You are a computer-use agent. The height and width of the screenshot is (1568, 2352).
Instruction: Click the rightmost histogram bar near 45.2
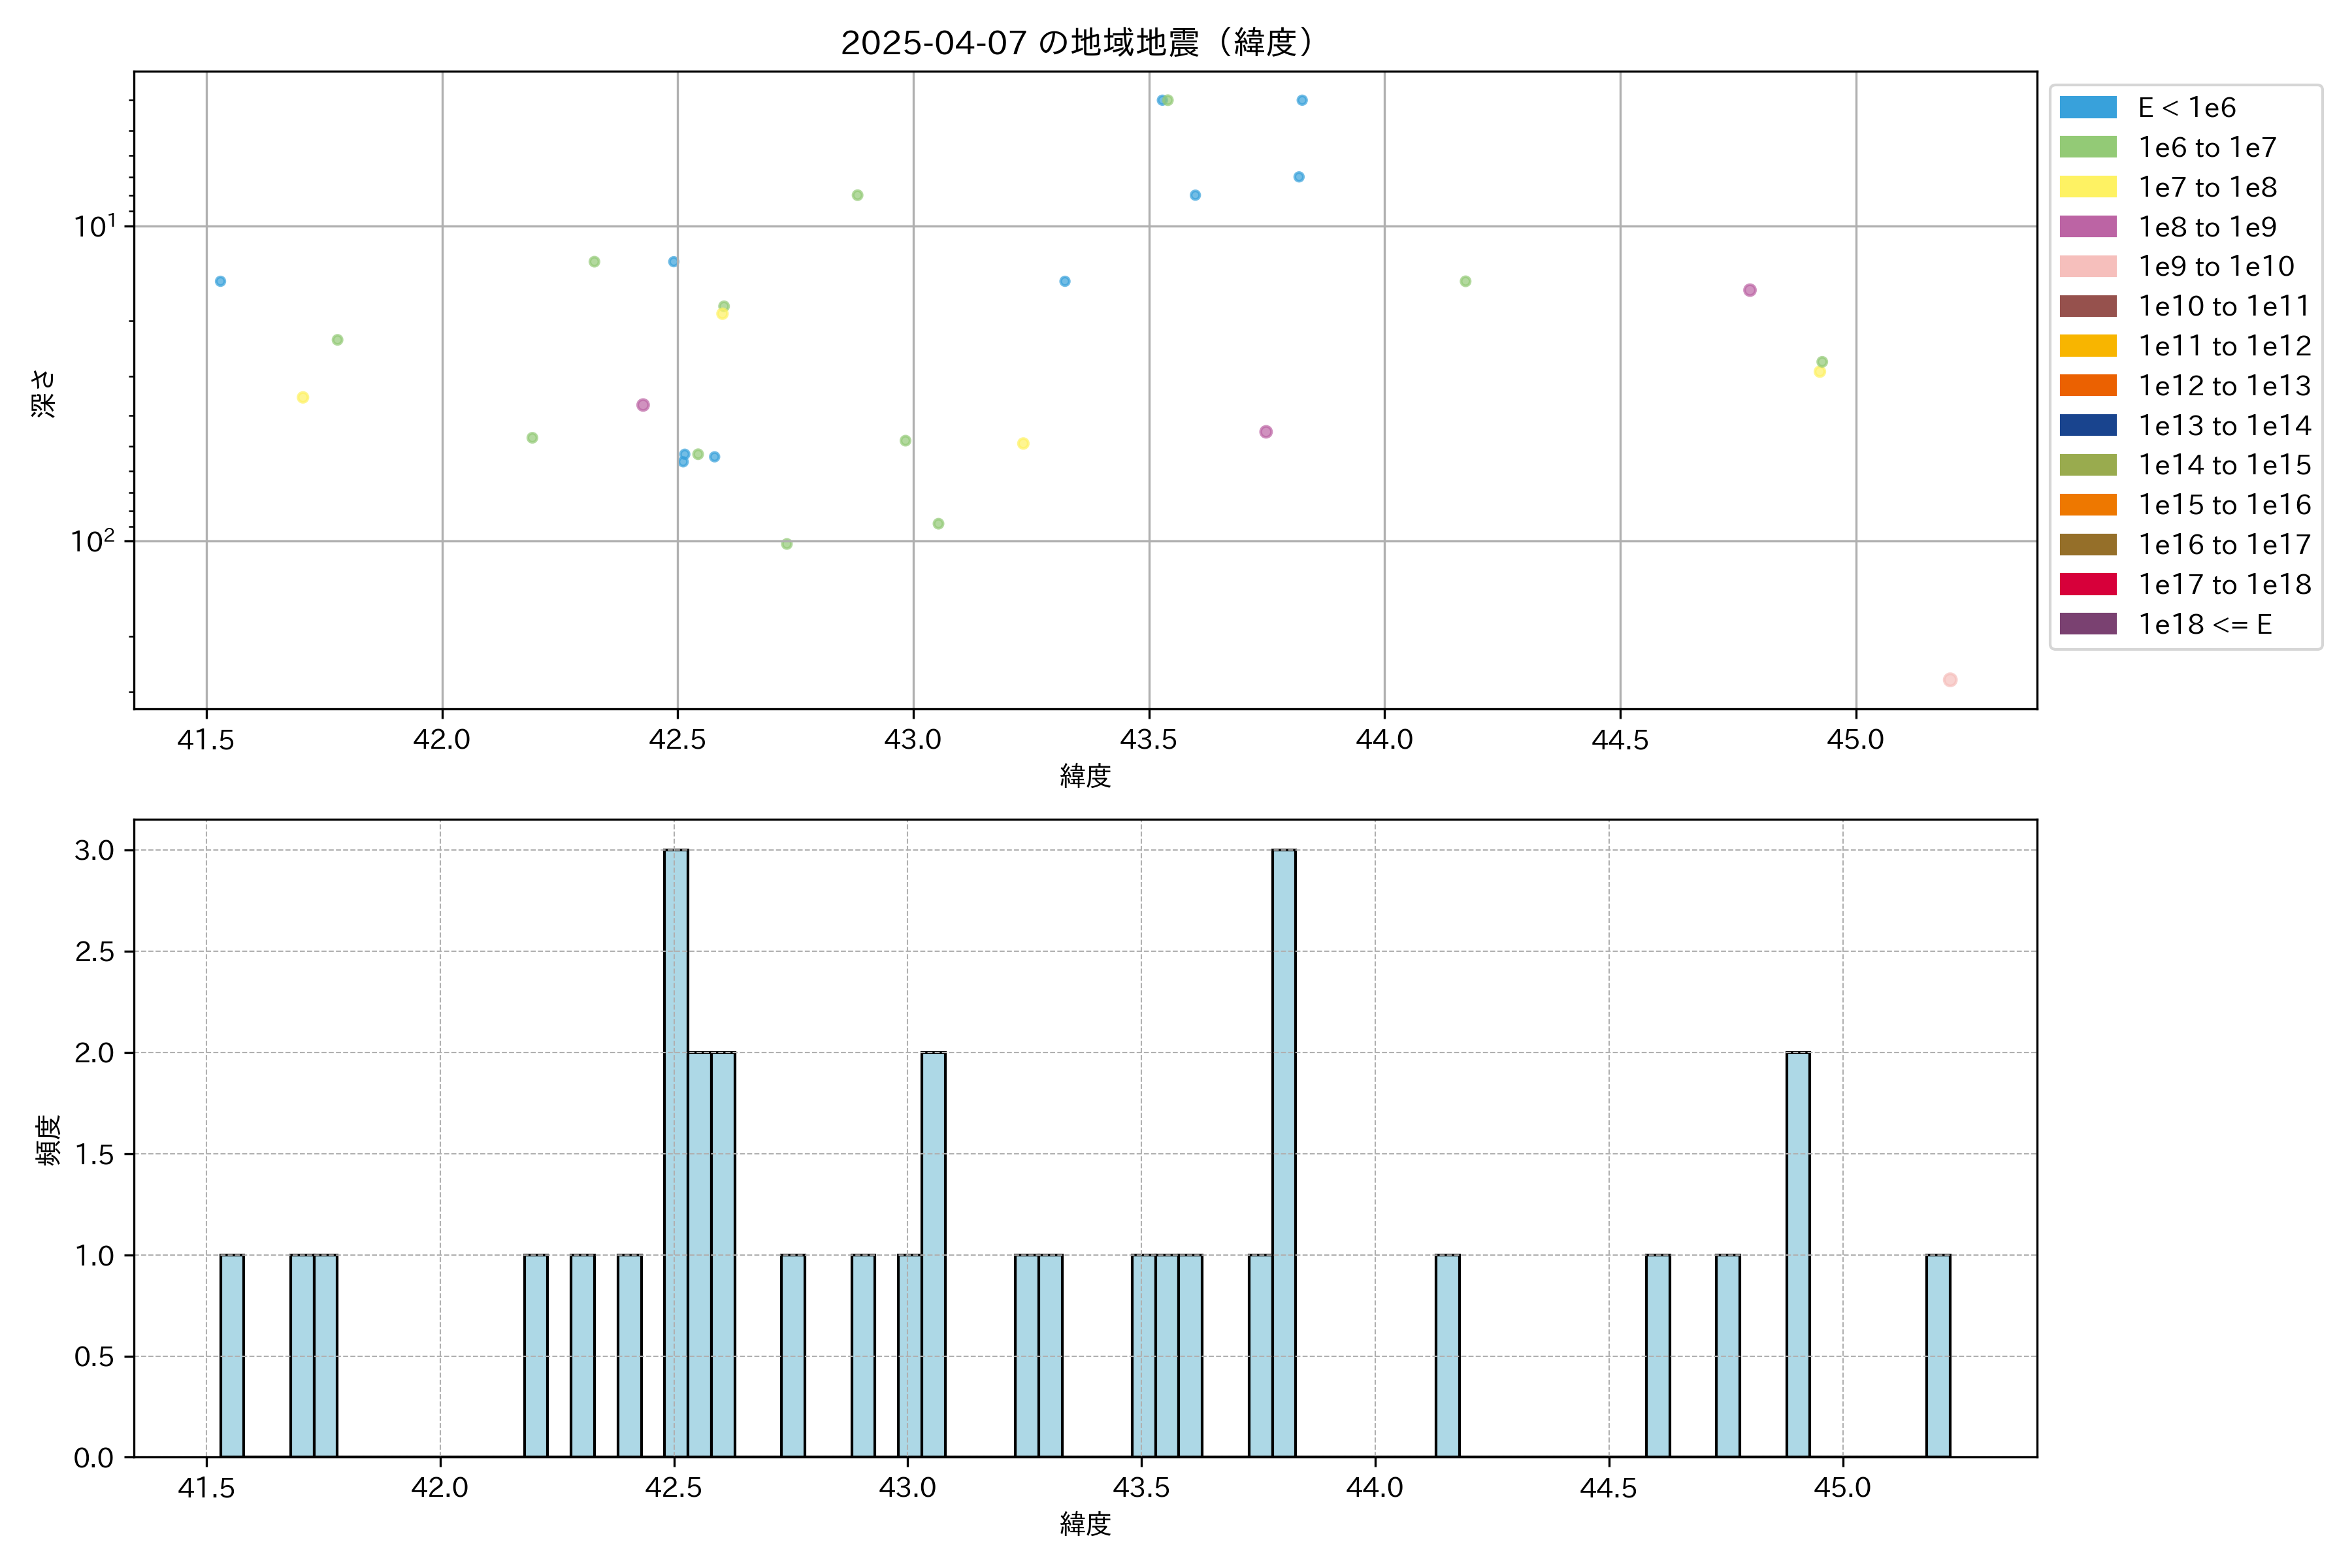coord(1938,1355)
